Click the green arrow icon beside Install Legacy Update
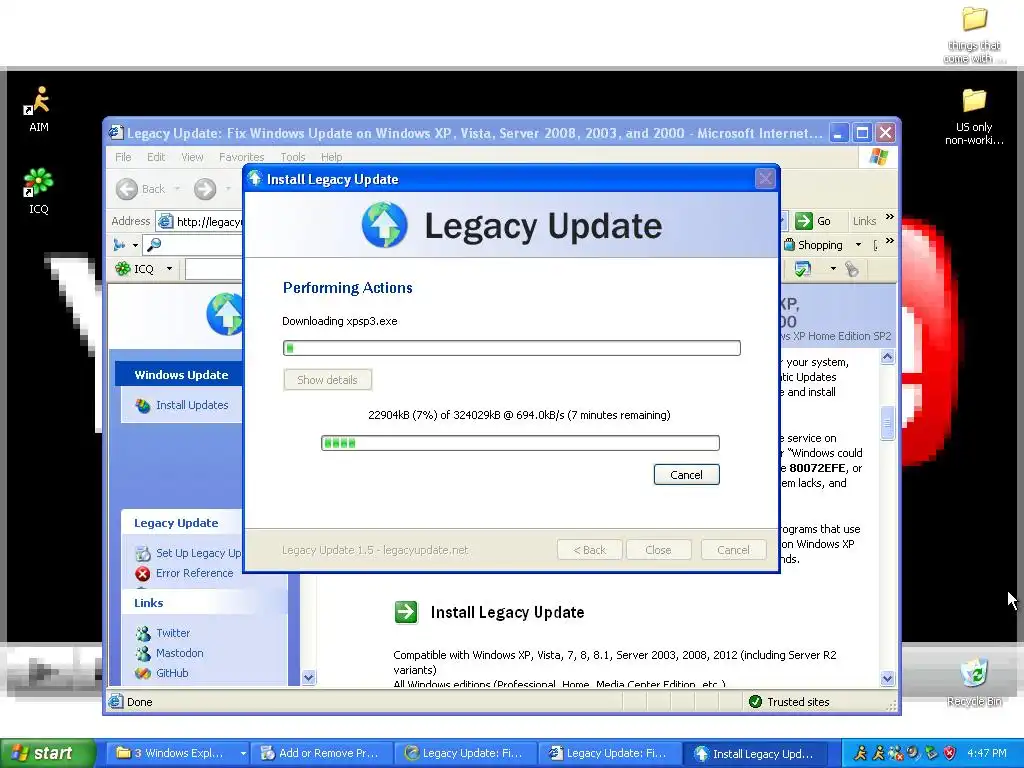Viewport: 1024px width, 768px height. pyautogui.click(x=406, y=613)
